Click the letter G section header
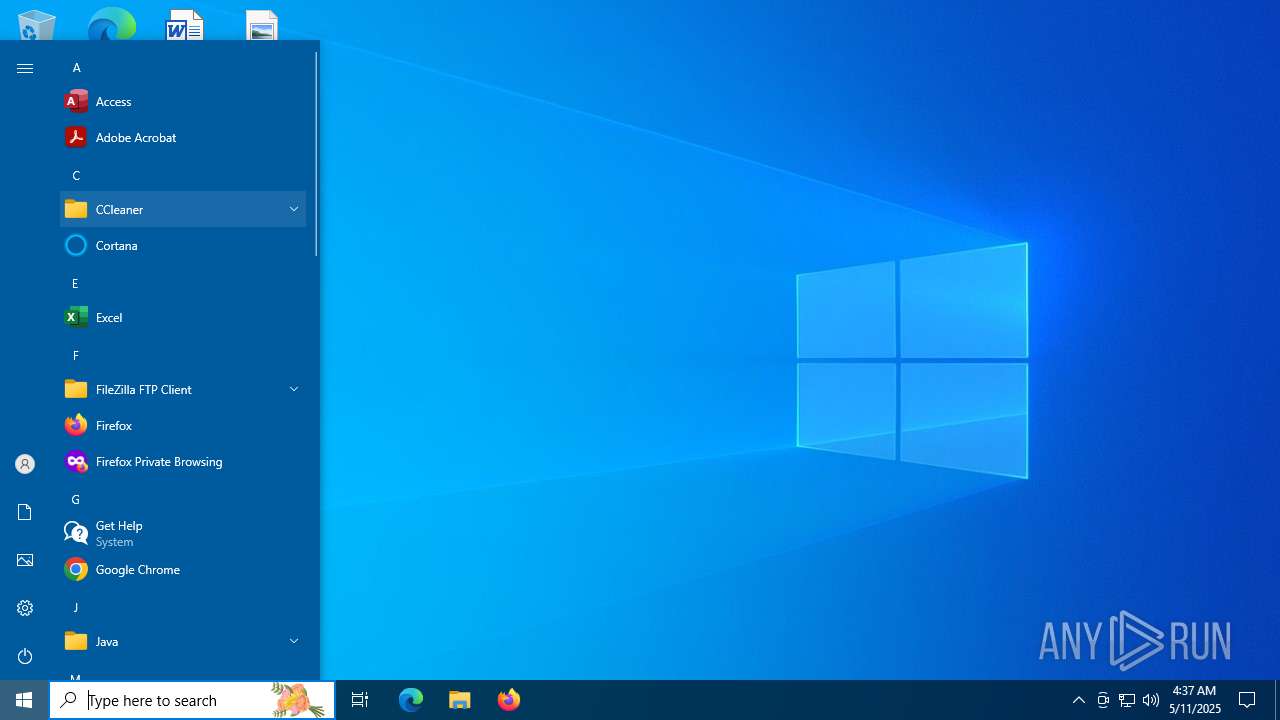This screenshot has width=1280, height=720. [75, 500]
